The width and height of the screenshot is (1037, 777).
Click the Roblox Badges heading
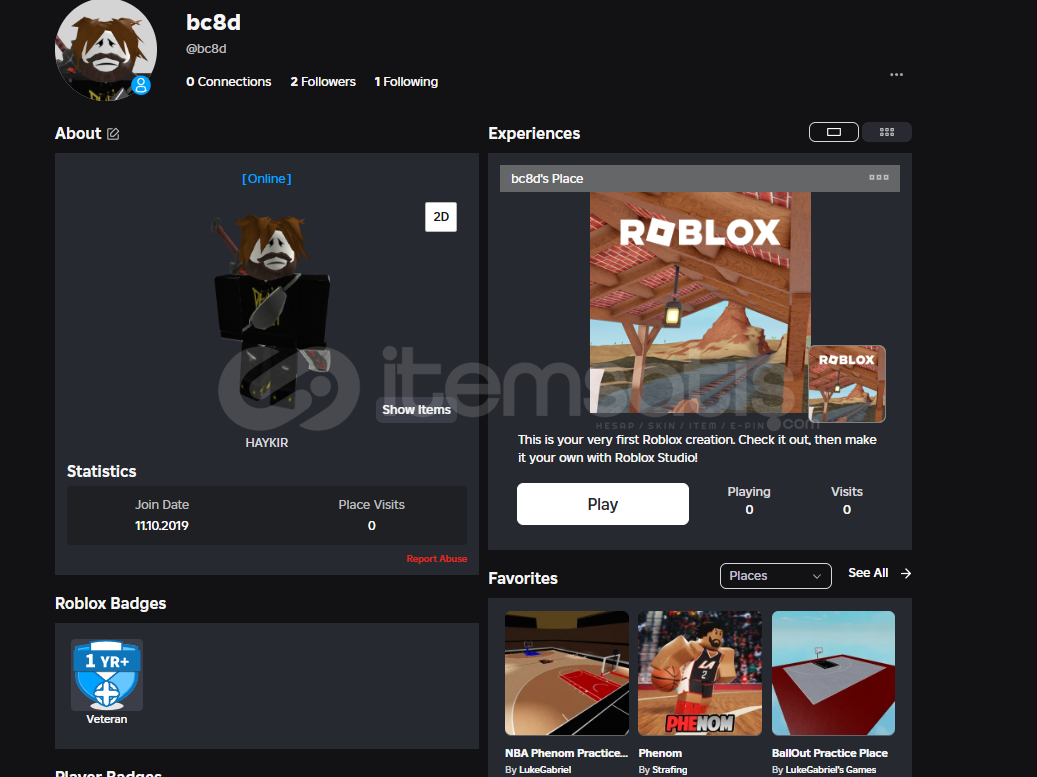(x=110, y=603)
